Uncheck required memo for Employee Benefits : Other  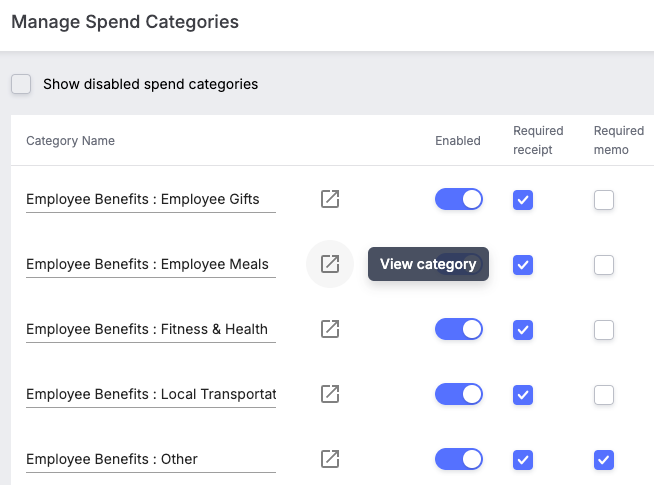pyautogui.click(x=604, y=460)
